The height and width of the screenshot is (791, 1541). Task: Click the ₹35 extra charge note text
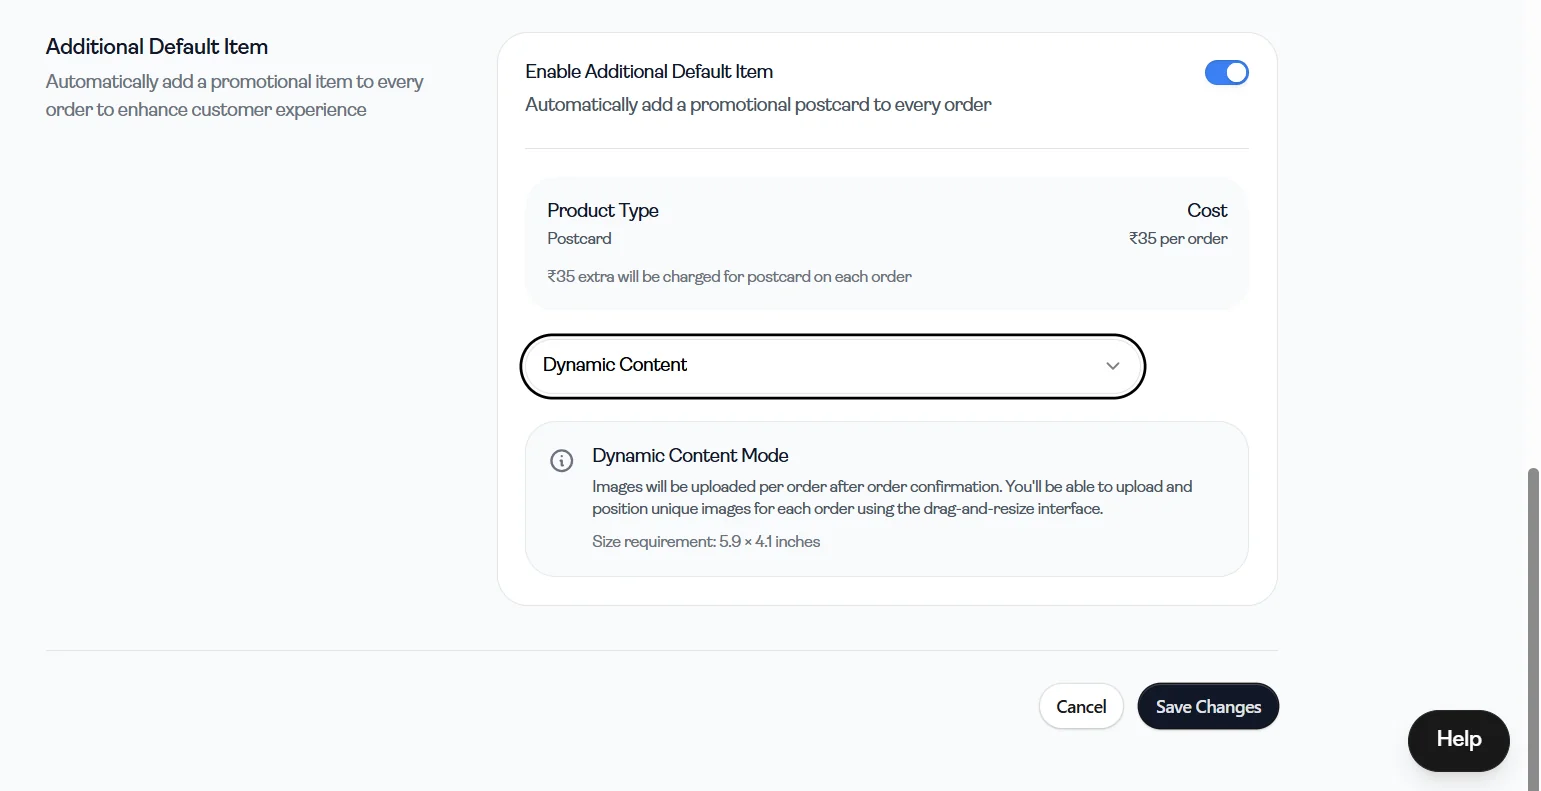pos(729,277)
